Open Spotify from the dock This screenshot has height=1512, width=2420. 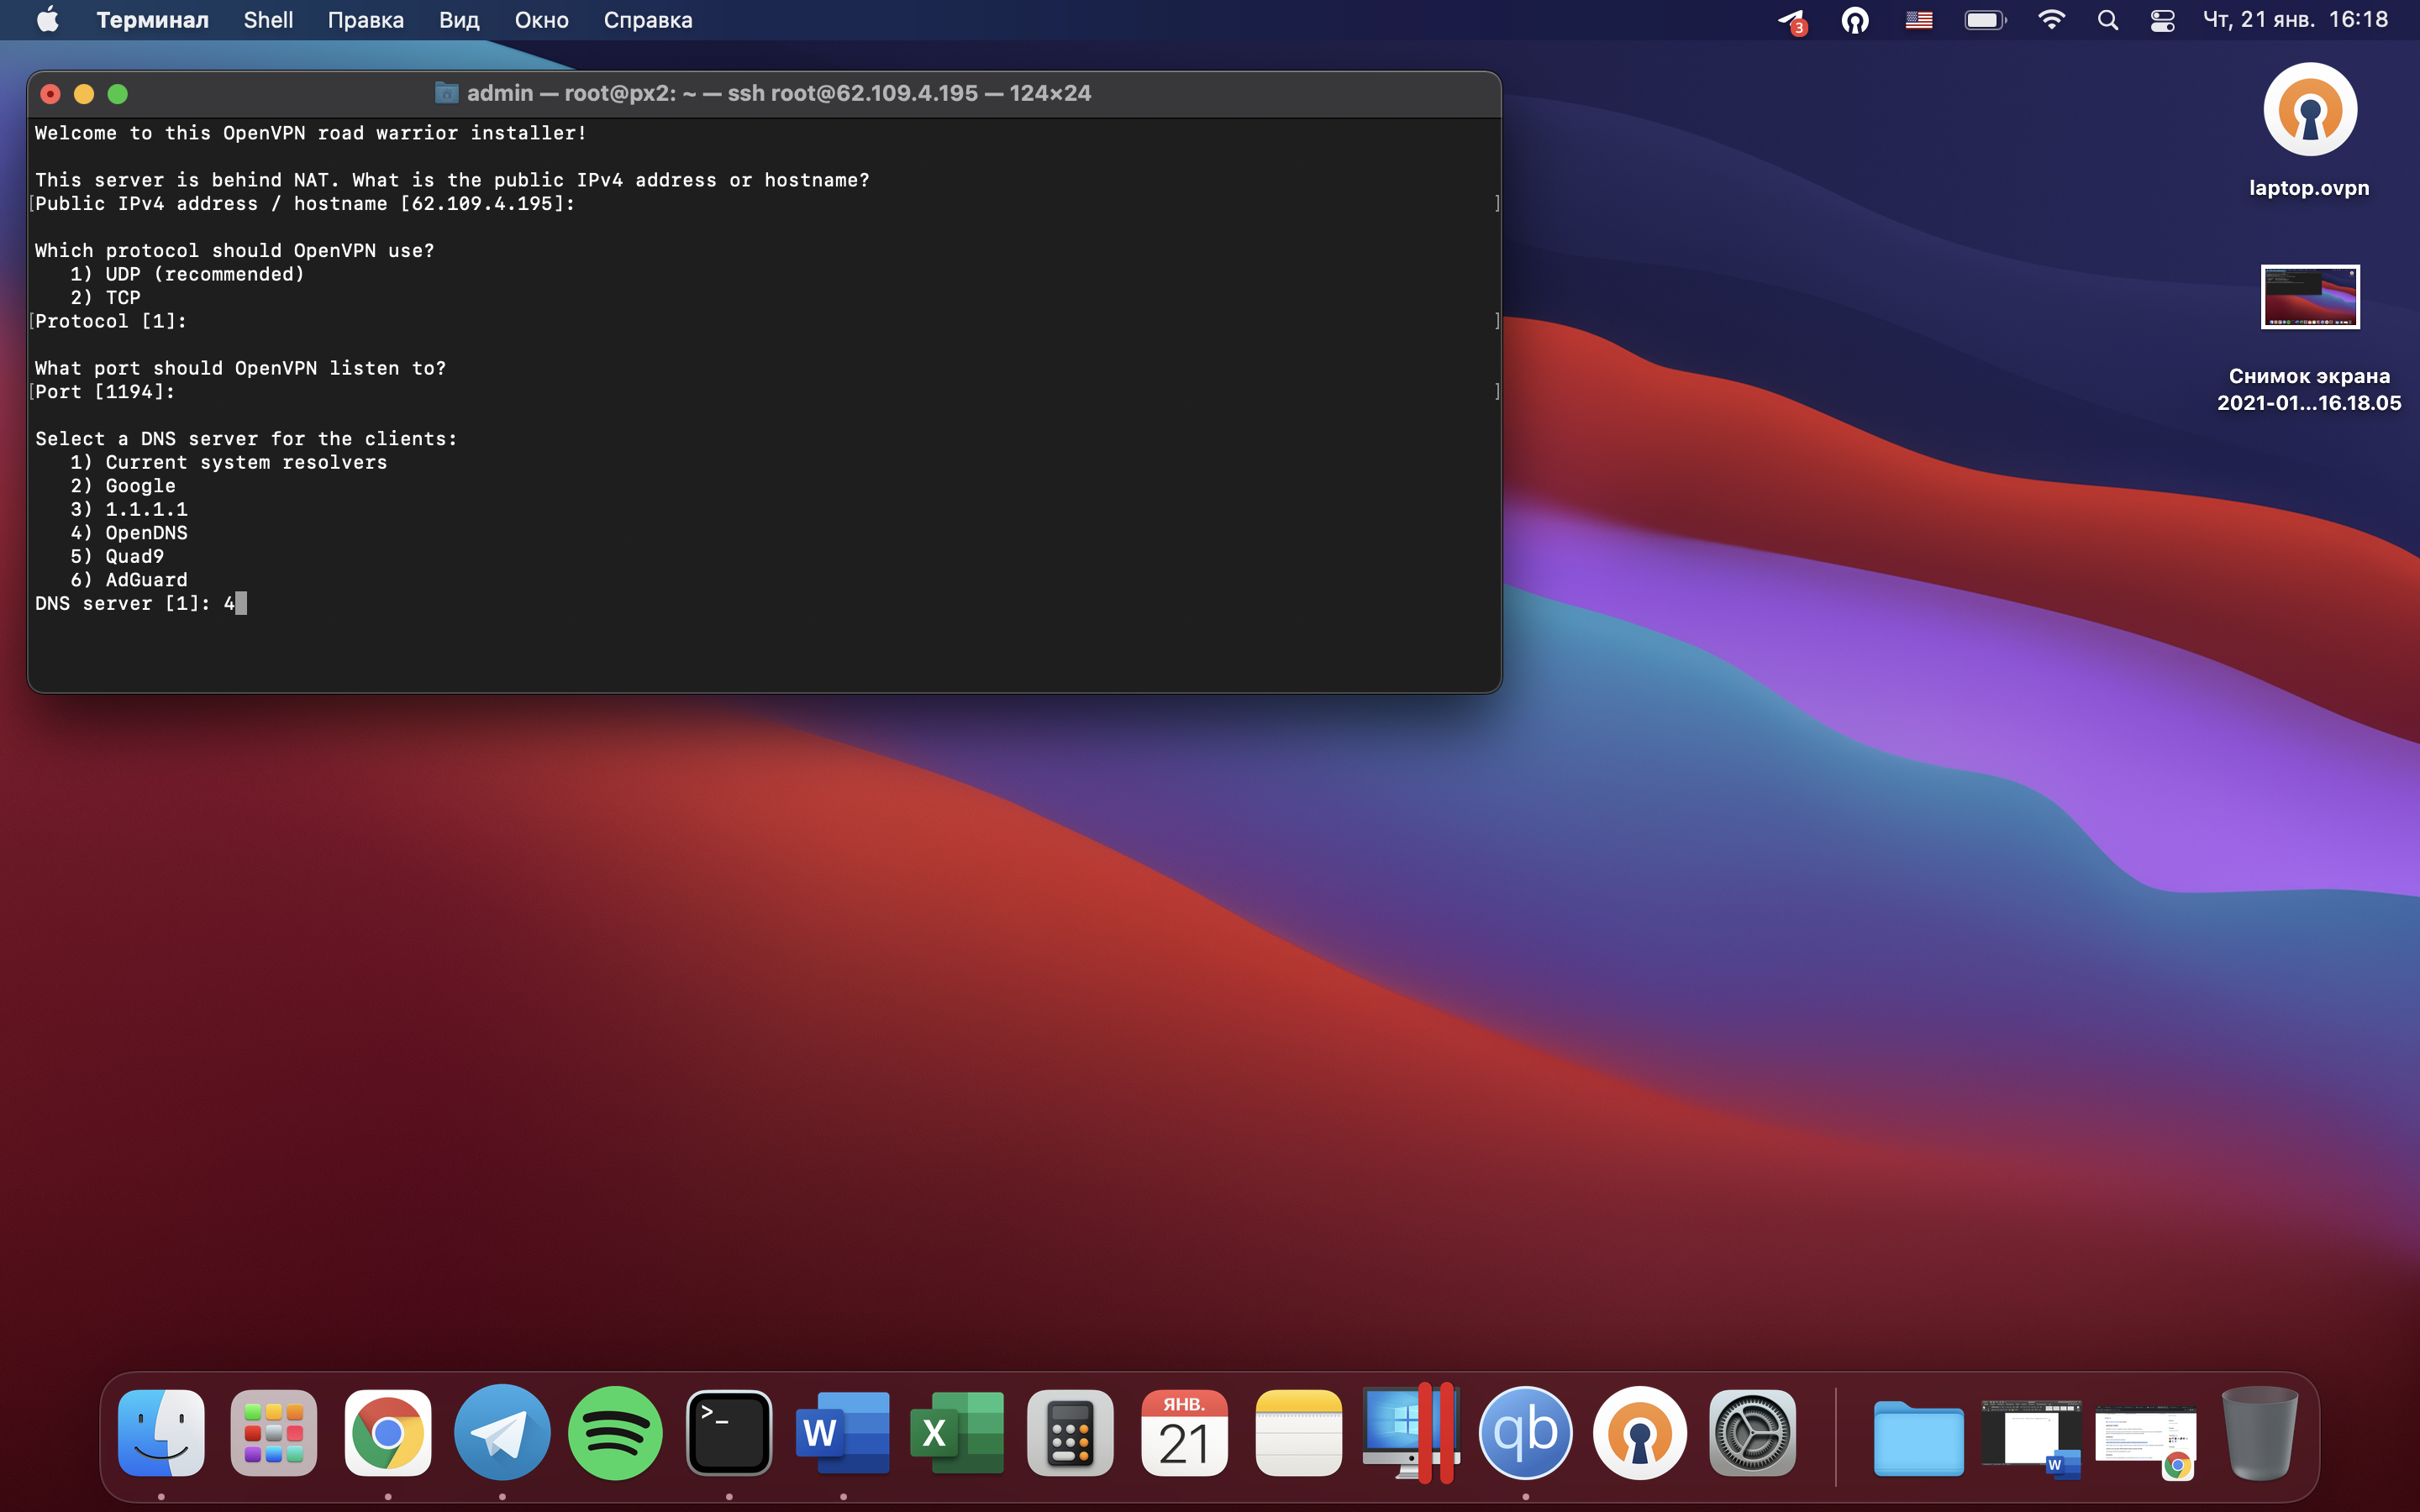pyautogui.click(x=615, y=1433)
